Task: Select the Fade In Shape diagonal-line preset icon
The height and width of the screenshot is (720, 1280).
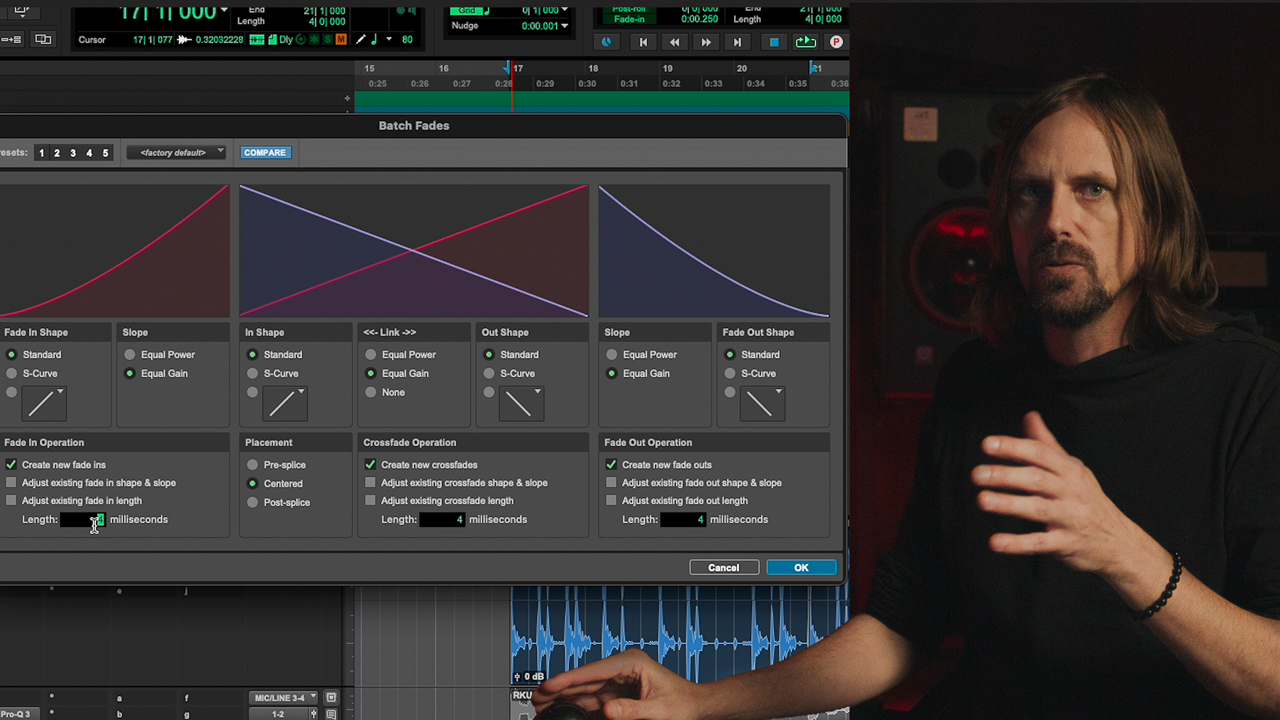Action: 45,402
